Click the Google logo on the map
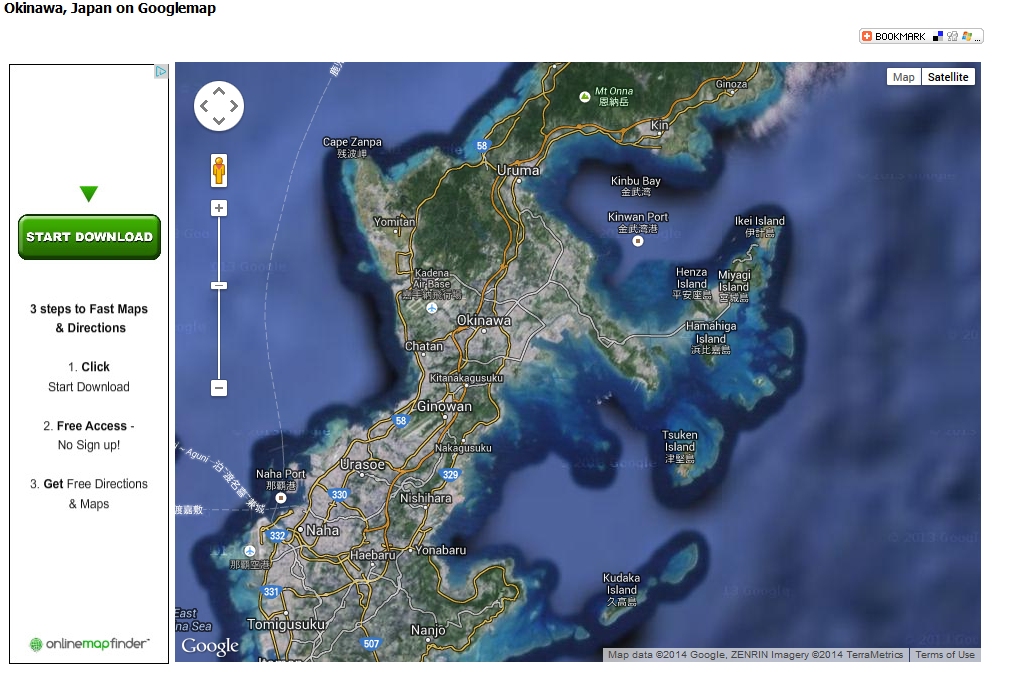 tap(210, 645)
